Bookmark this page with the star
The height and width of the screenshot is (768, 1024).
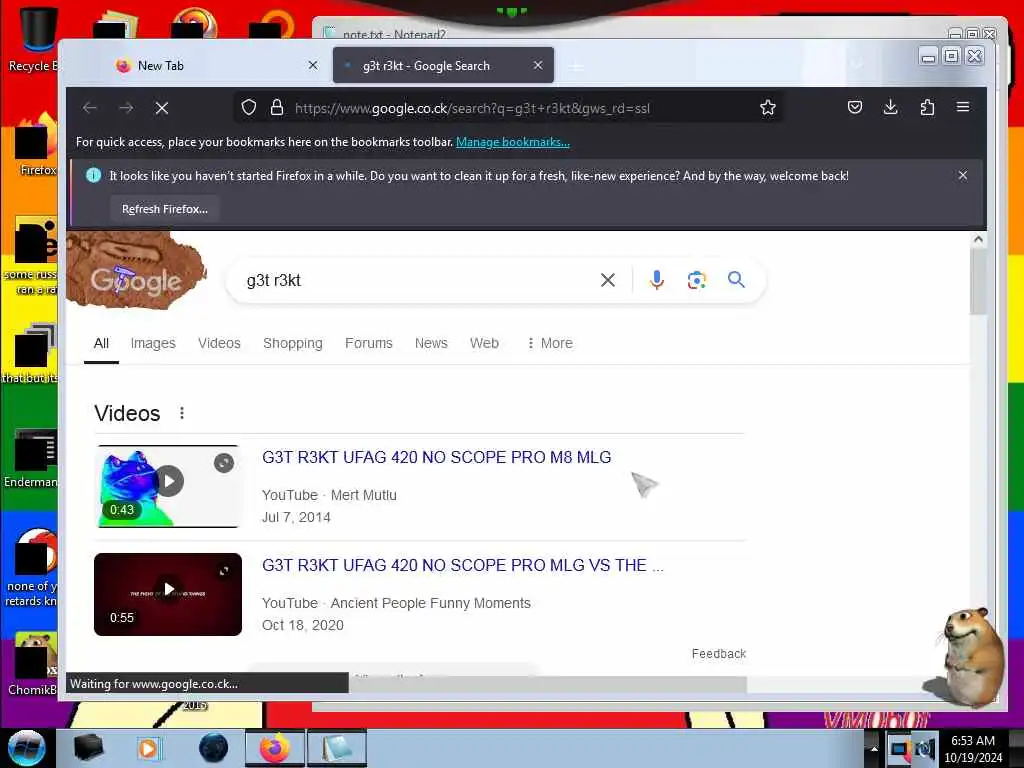point(768,108)
